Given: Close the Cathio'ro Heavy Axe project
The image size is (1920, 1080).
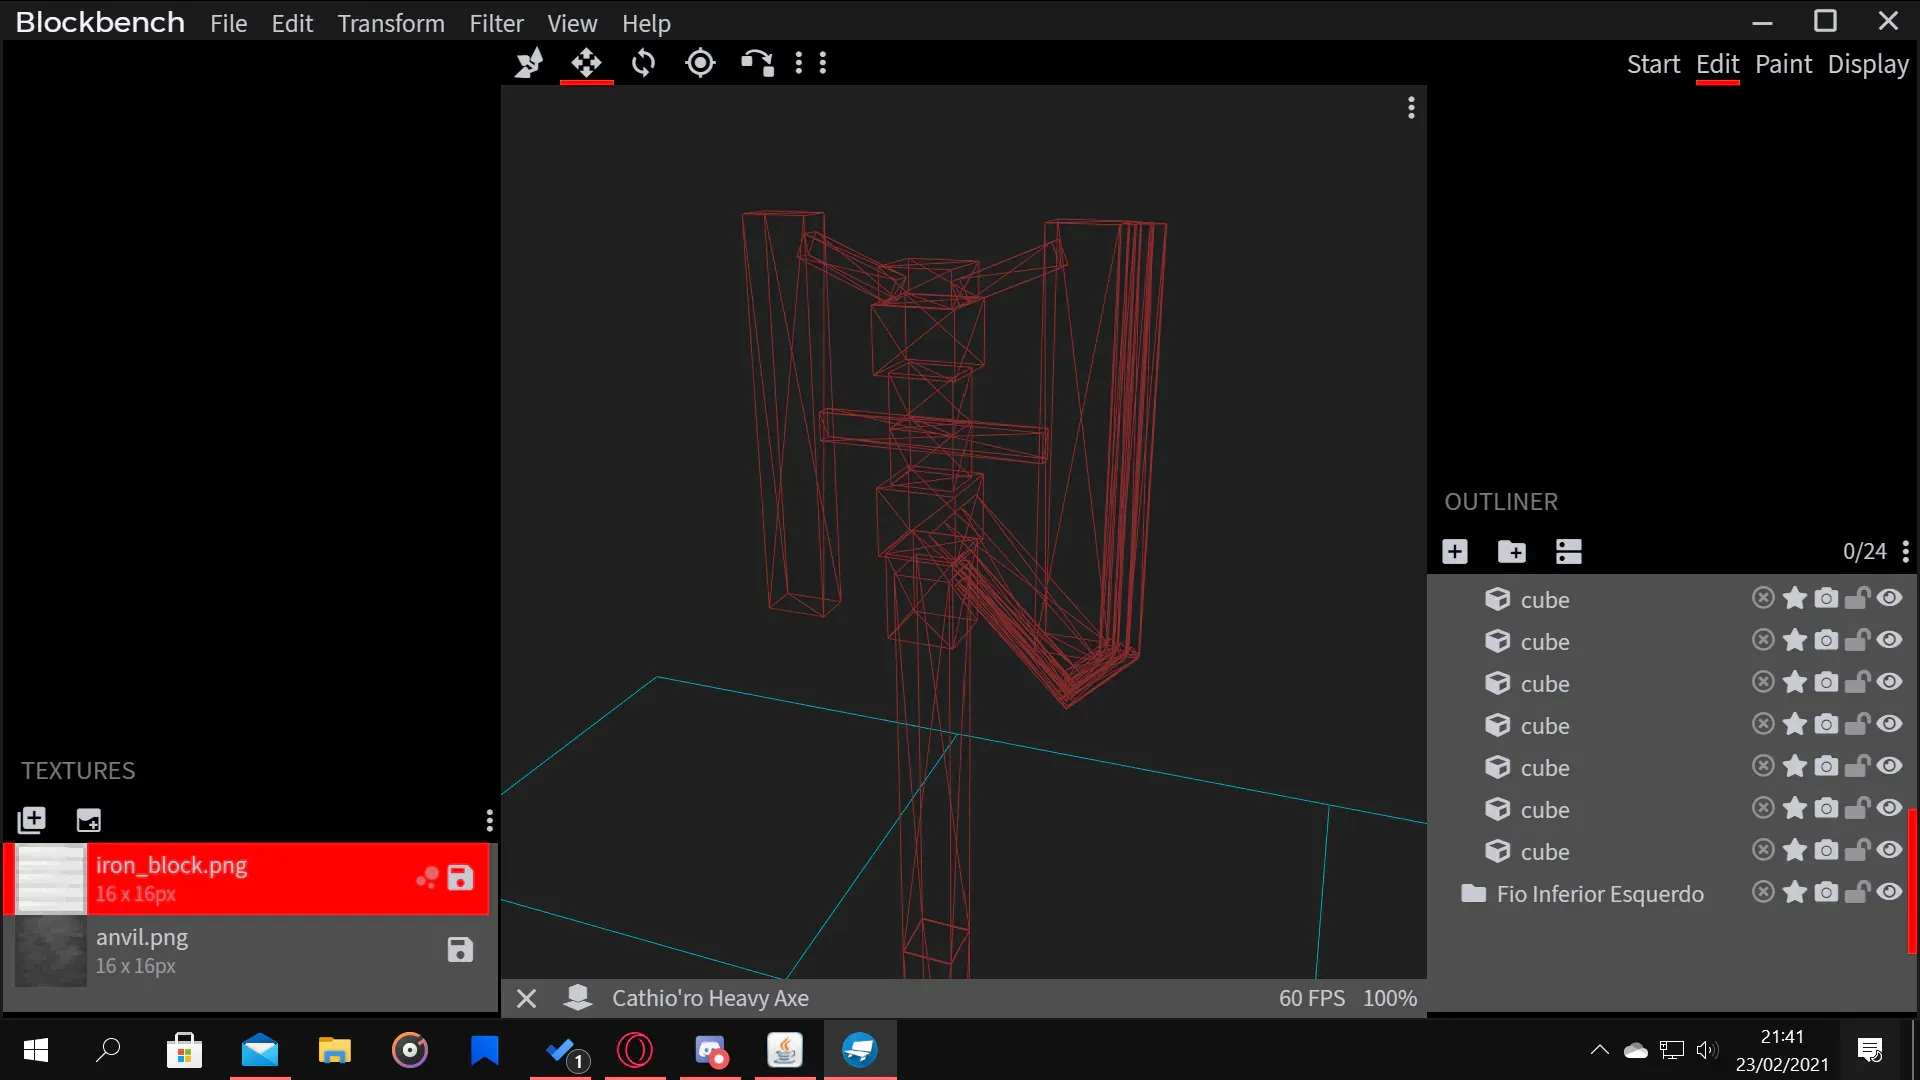Looking at the screenshot, I should tap(526, 998).
